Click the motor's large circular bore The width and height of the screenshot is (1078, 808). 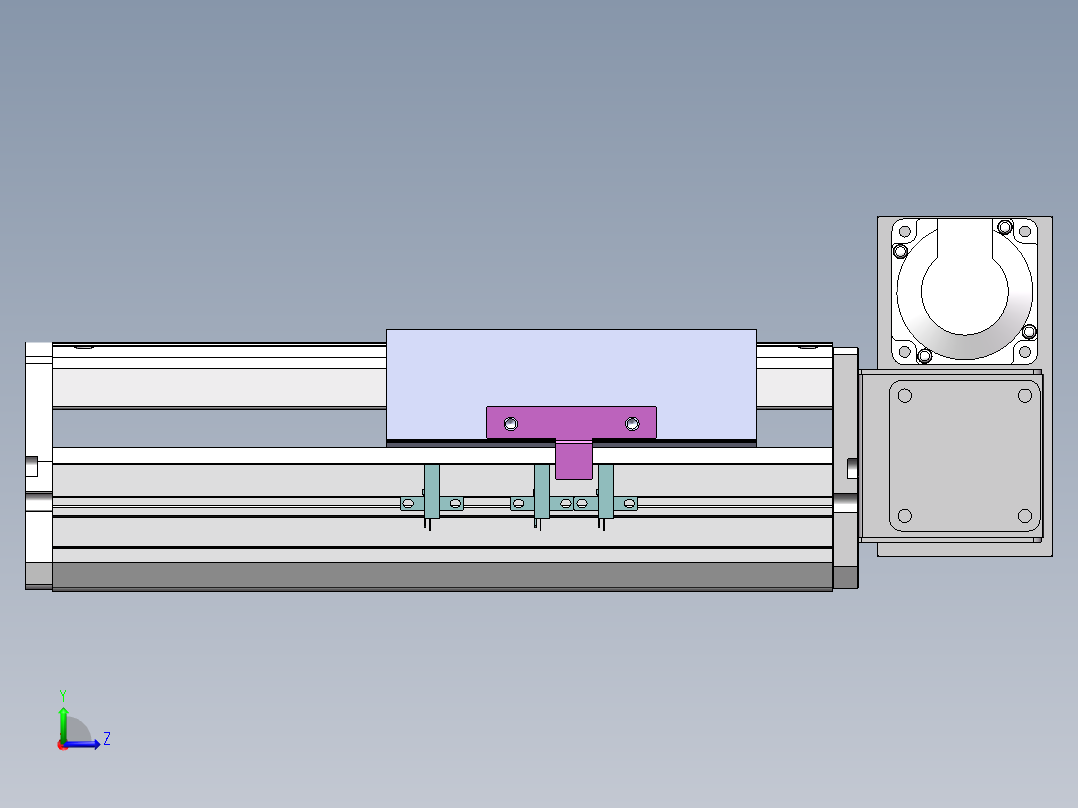coord(965,292)
